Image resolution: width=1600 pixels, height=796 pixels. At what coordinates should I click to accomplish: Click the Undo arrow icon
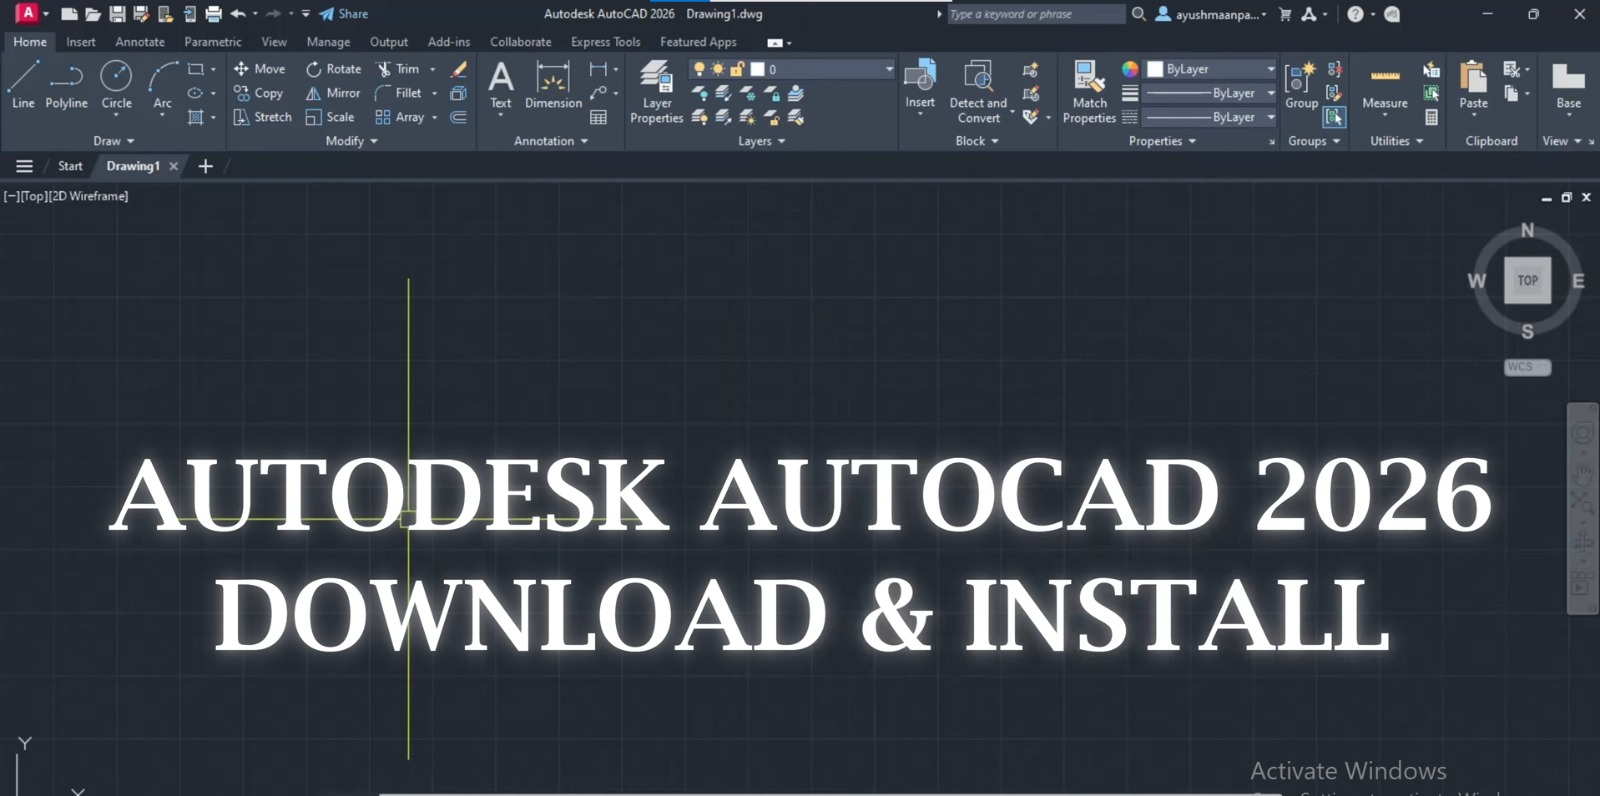[238, 14]
